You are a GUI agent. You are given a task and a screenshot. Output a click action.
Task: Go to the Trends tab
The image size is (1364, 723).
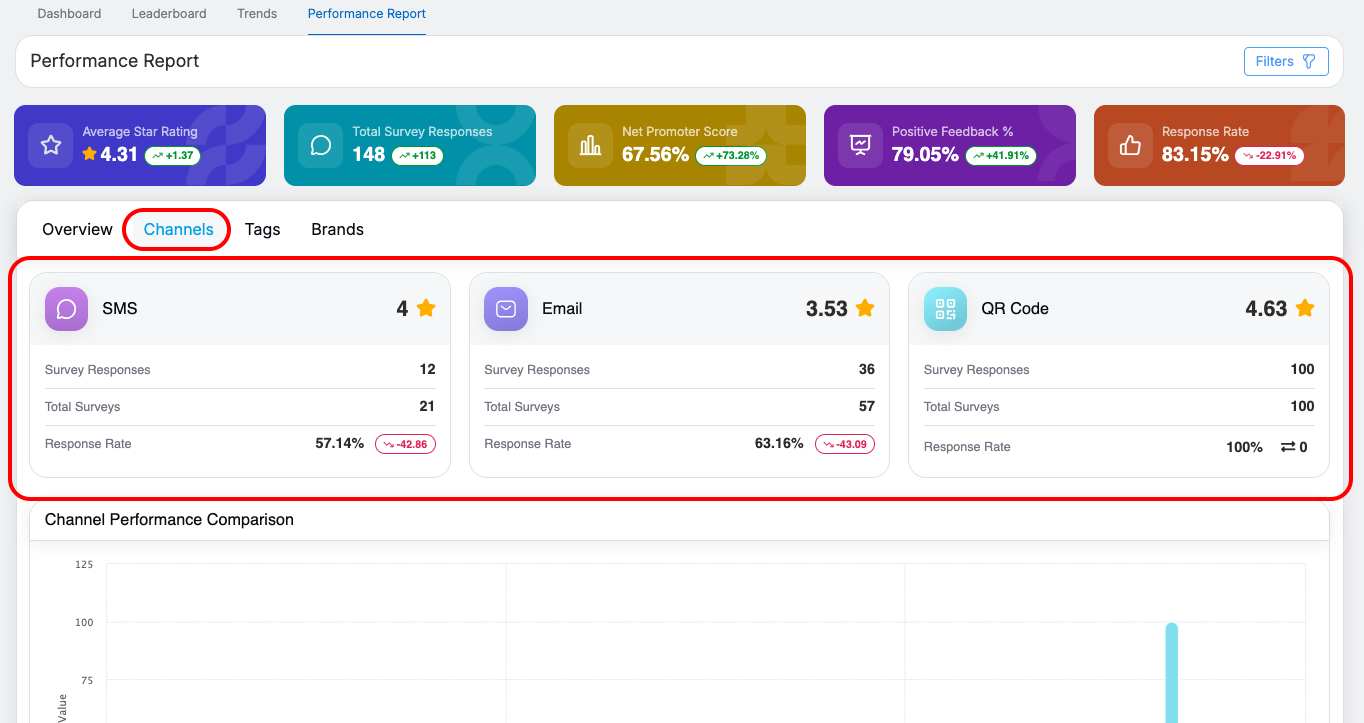tap(257, 14)
